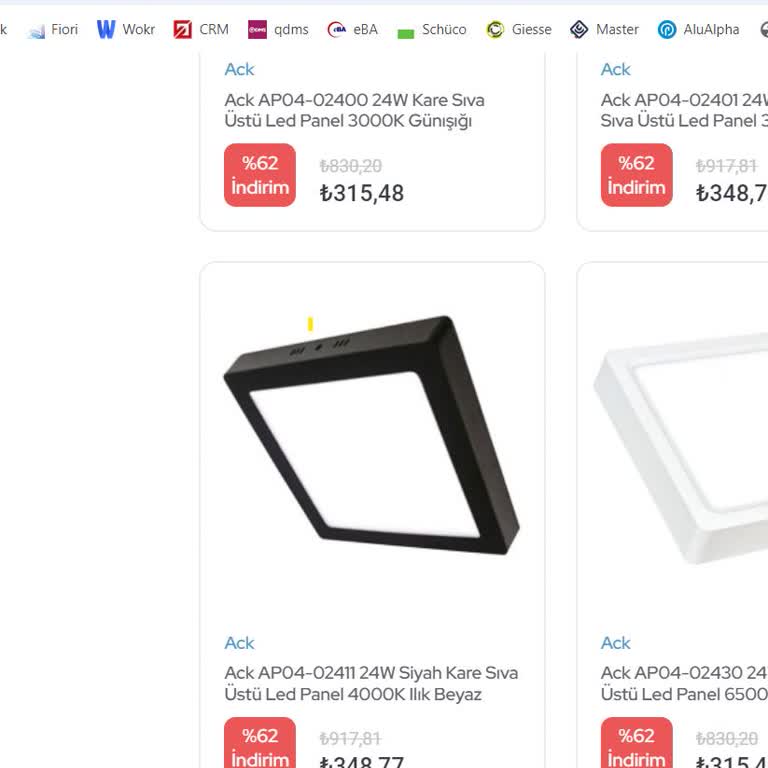Open the Ack AP04-02401 product title
The width and height of the screenshot is (768, 768).
click(x=684, y=110)
